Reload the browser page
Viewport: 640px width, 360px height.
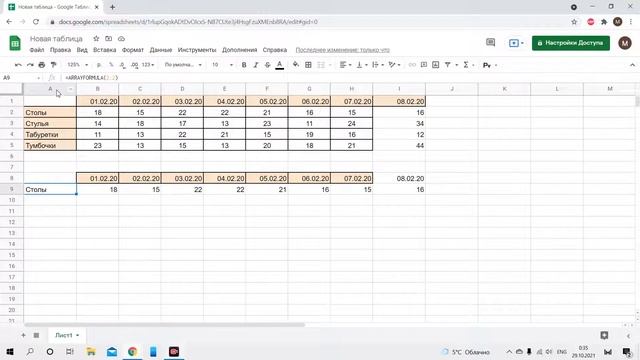coord(36,22)
